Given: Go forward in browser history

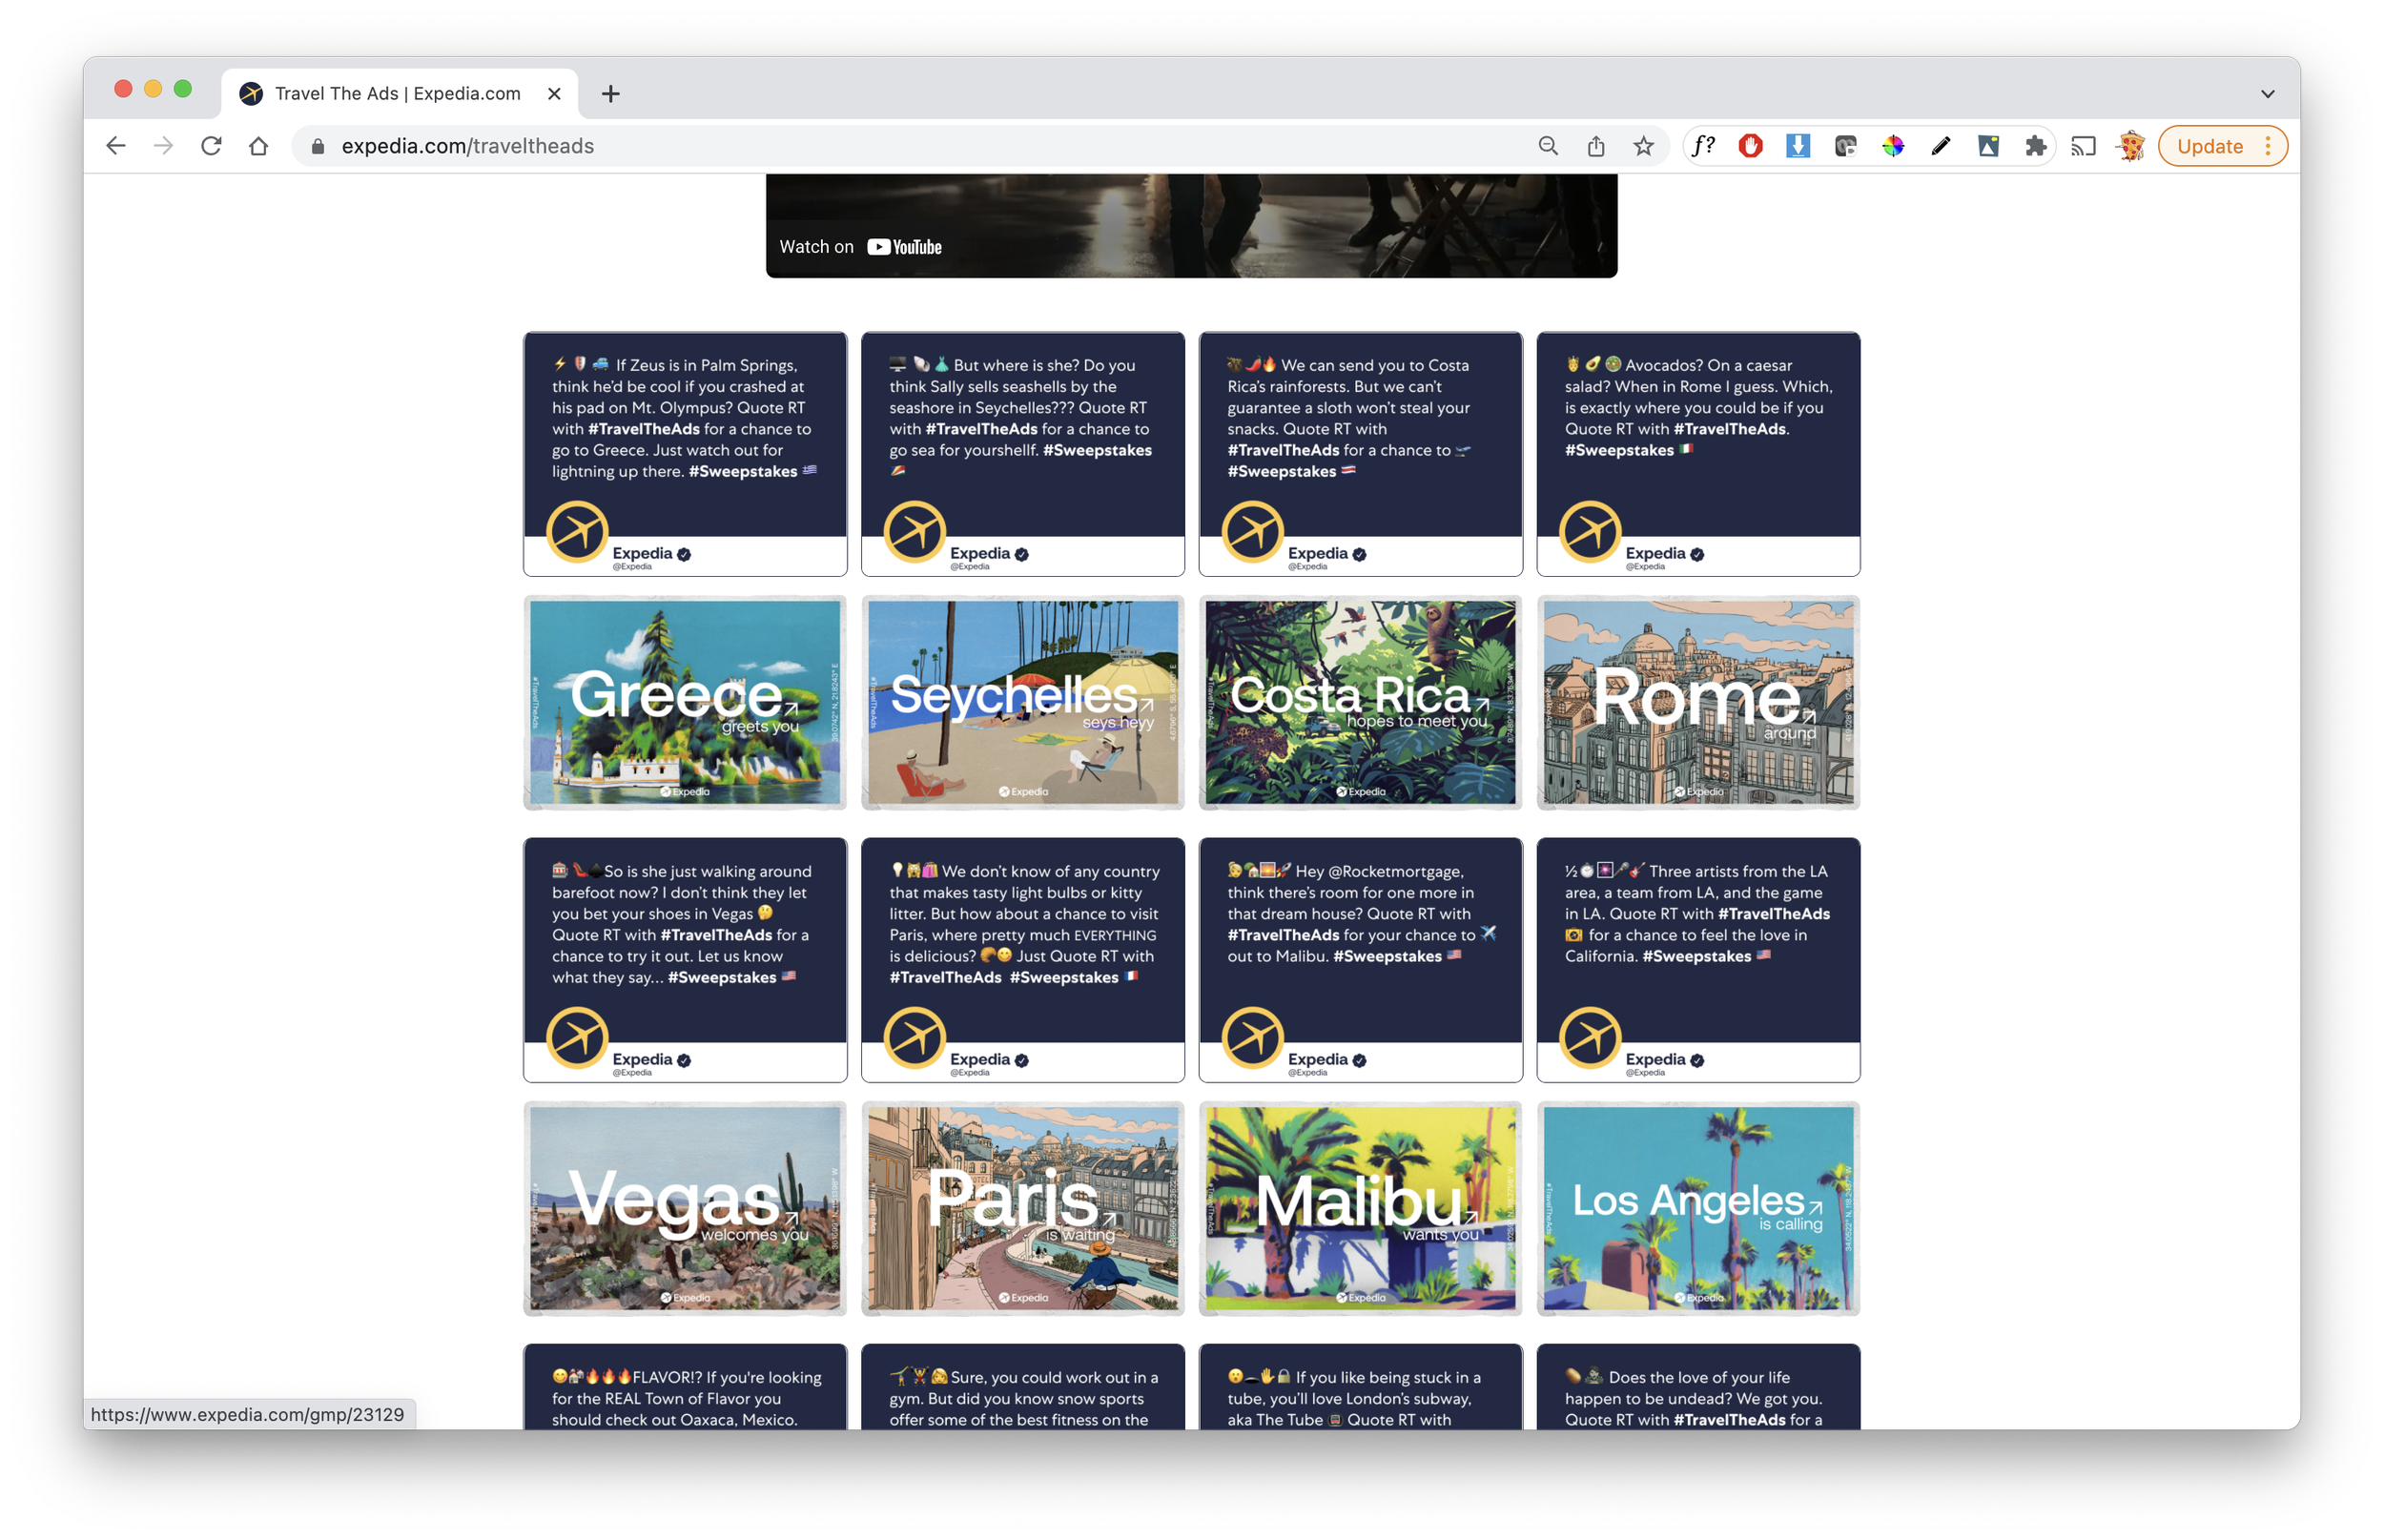Looking at the screenshot, I should pyautogui.click(x=163, y=146).
